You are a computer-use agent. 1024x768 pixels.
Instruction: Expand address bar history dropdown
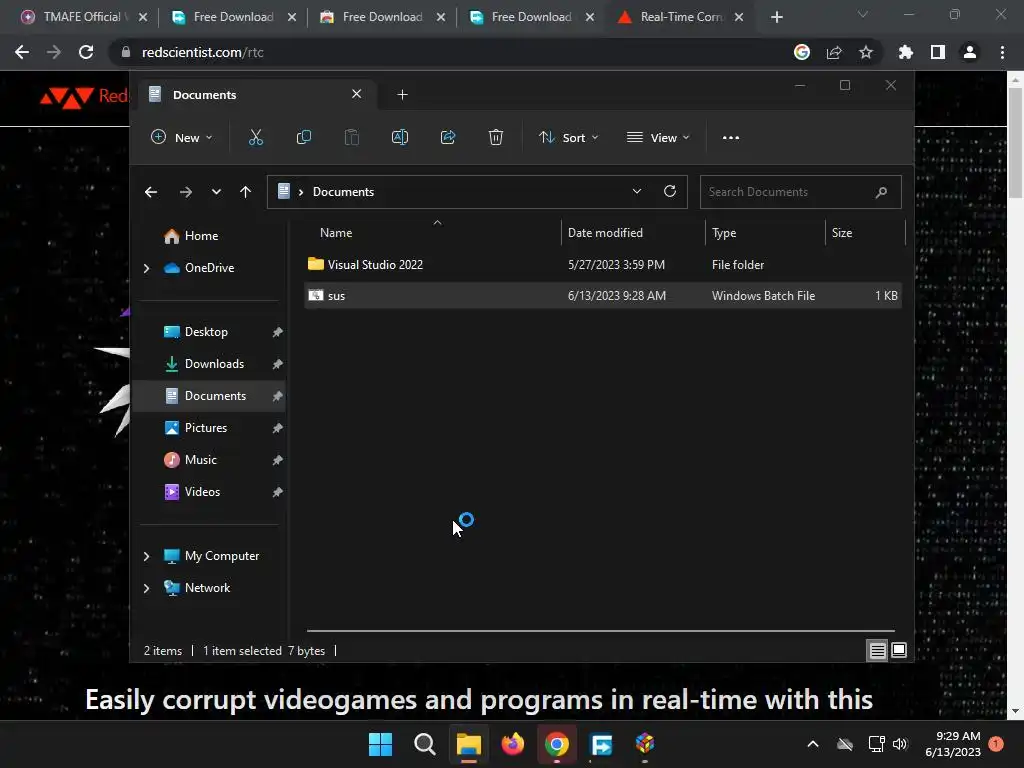coord(636,191)
